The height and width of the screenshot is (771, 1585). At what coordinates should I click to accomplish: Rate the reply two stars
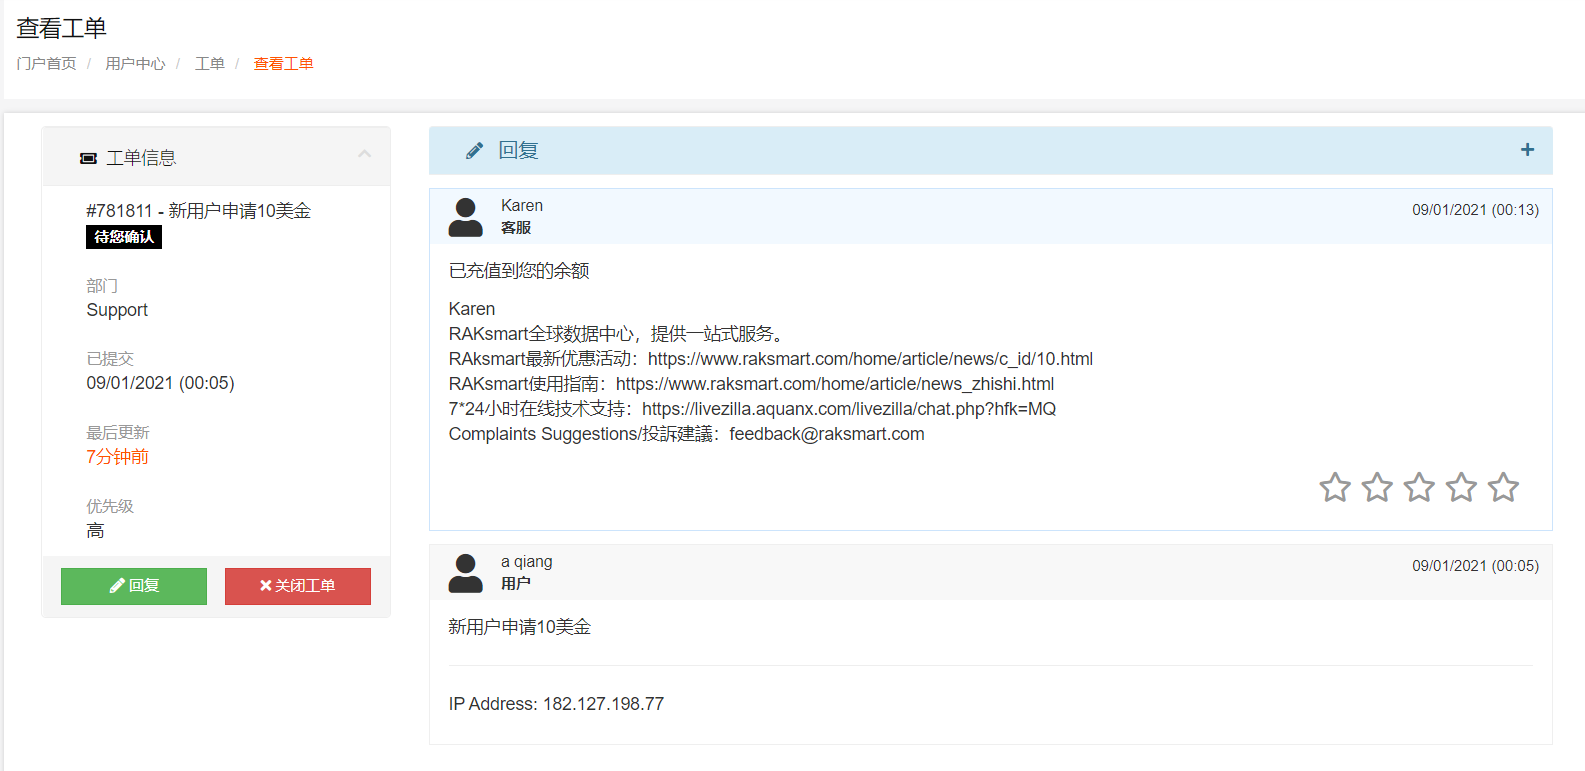coord(1377,488)
